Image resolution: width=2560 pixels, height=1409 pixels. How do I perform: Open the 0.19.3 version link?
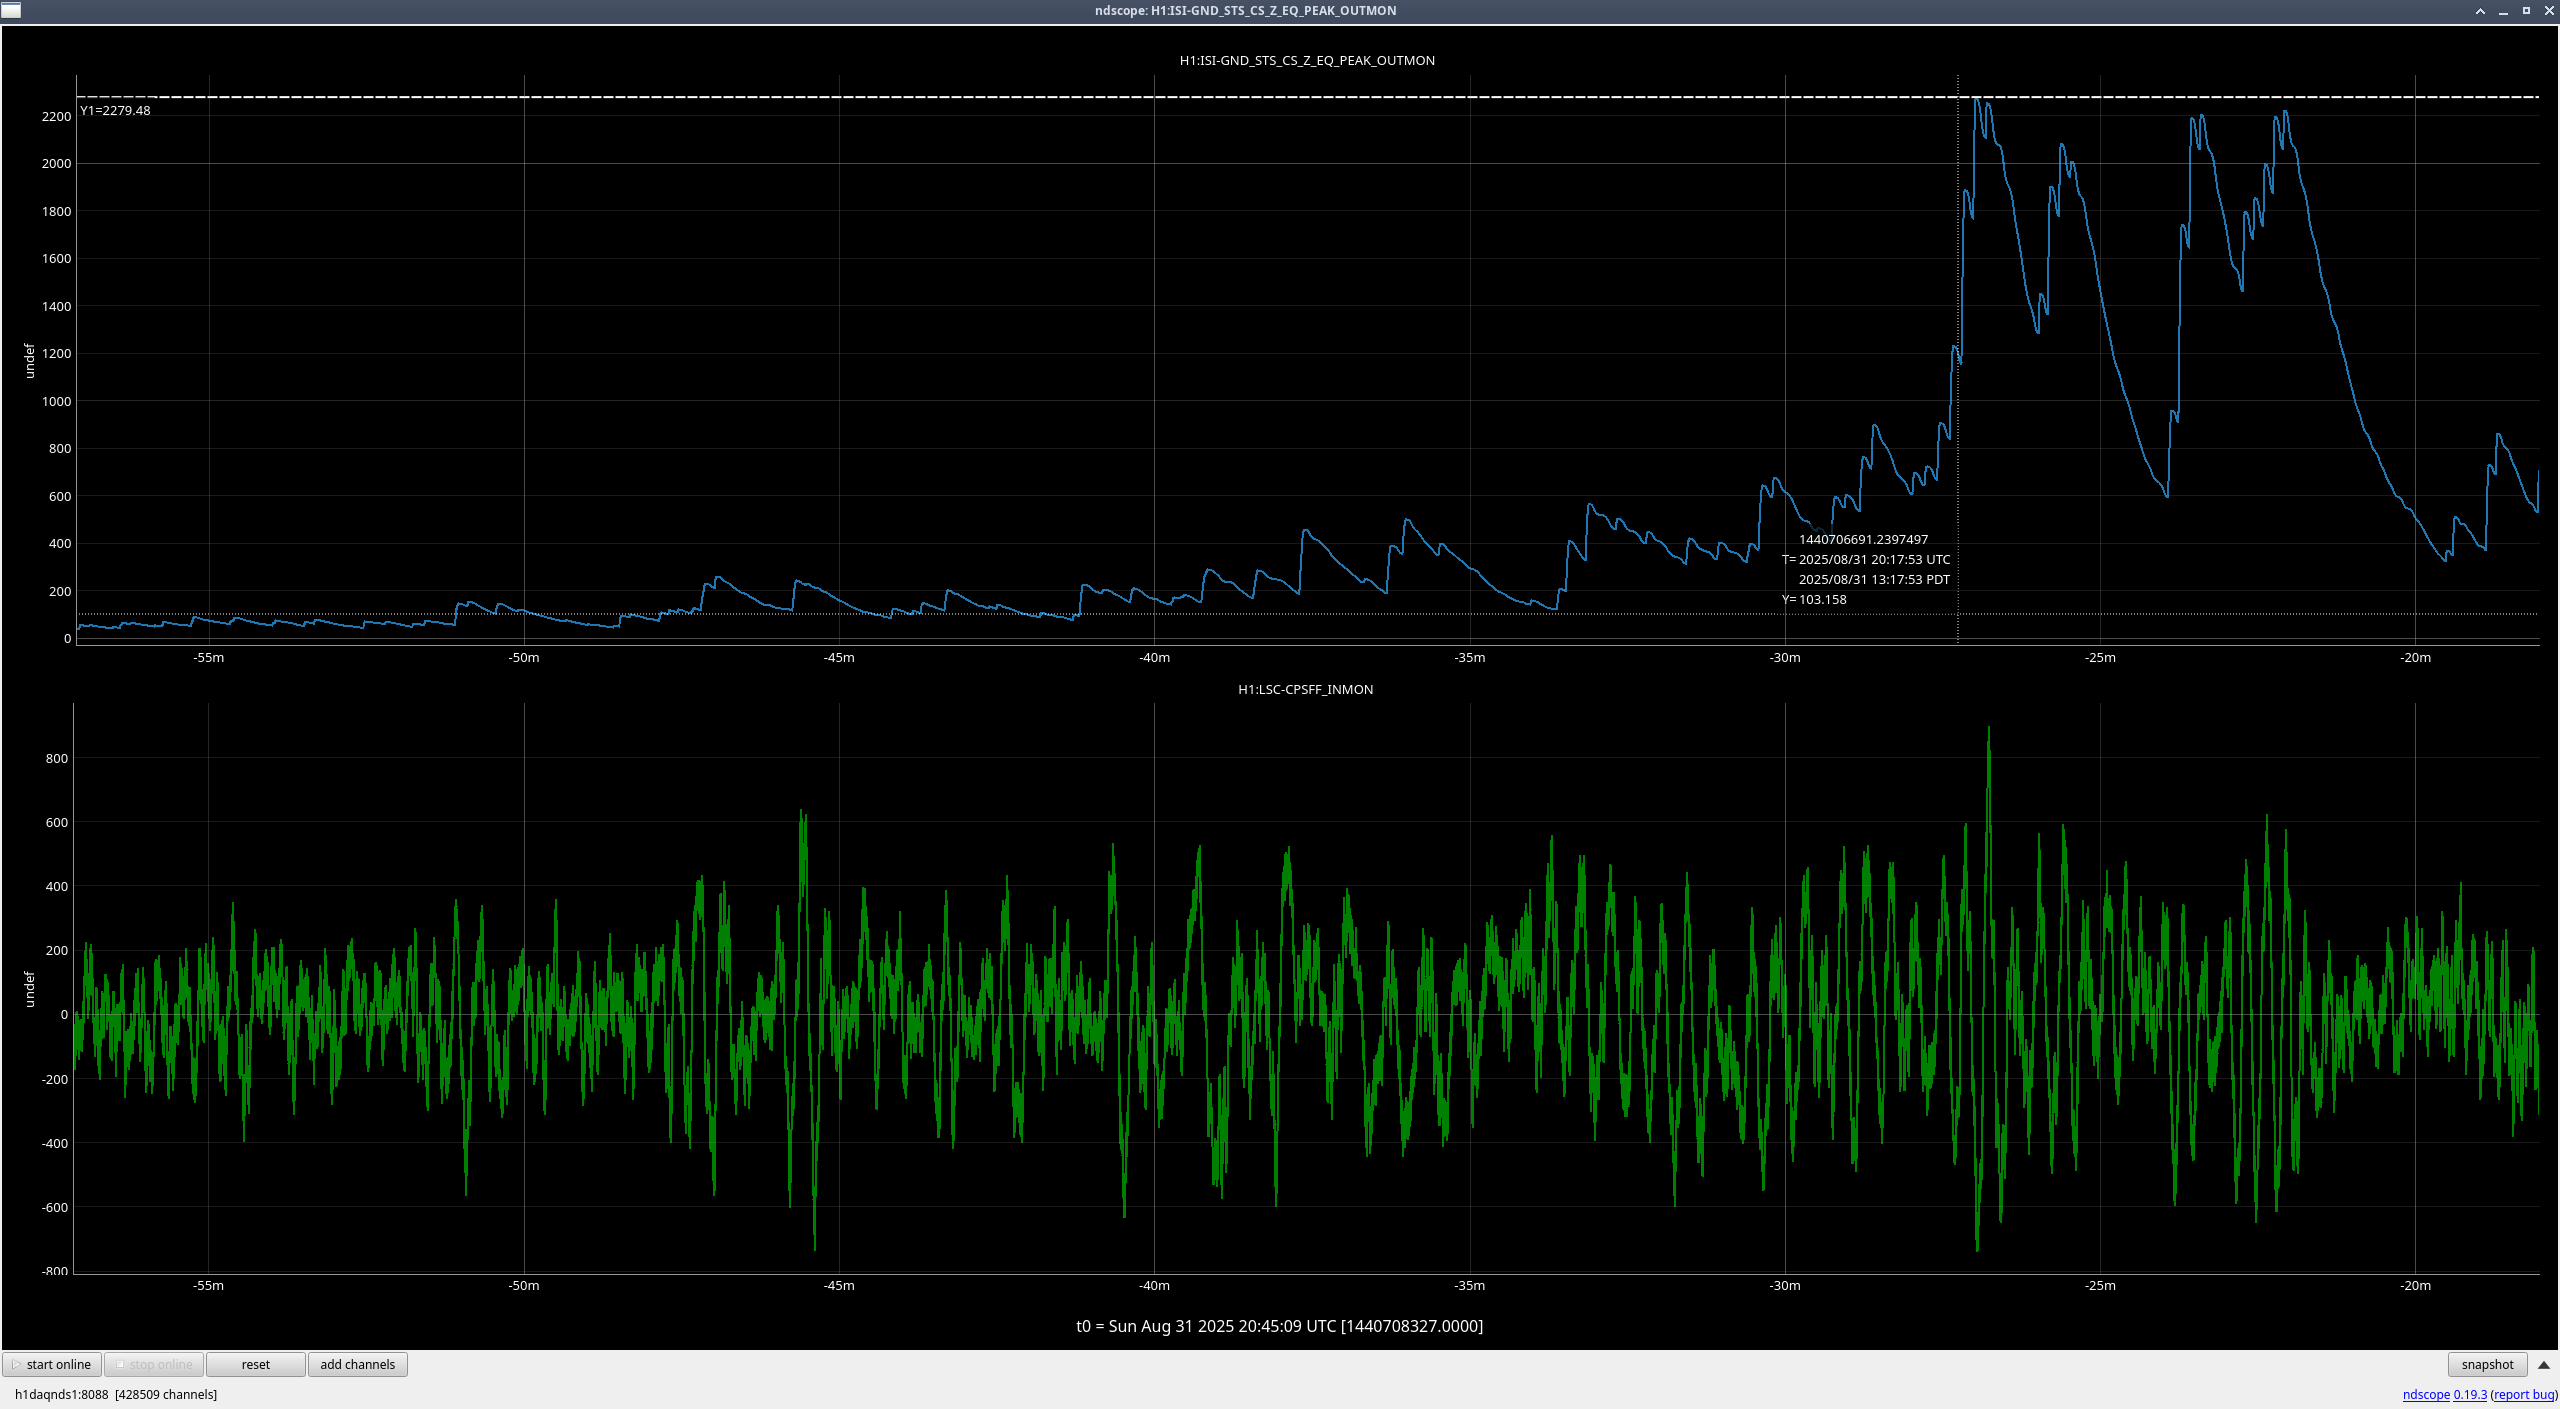2470,1394
